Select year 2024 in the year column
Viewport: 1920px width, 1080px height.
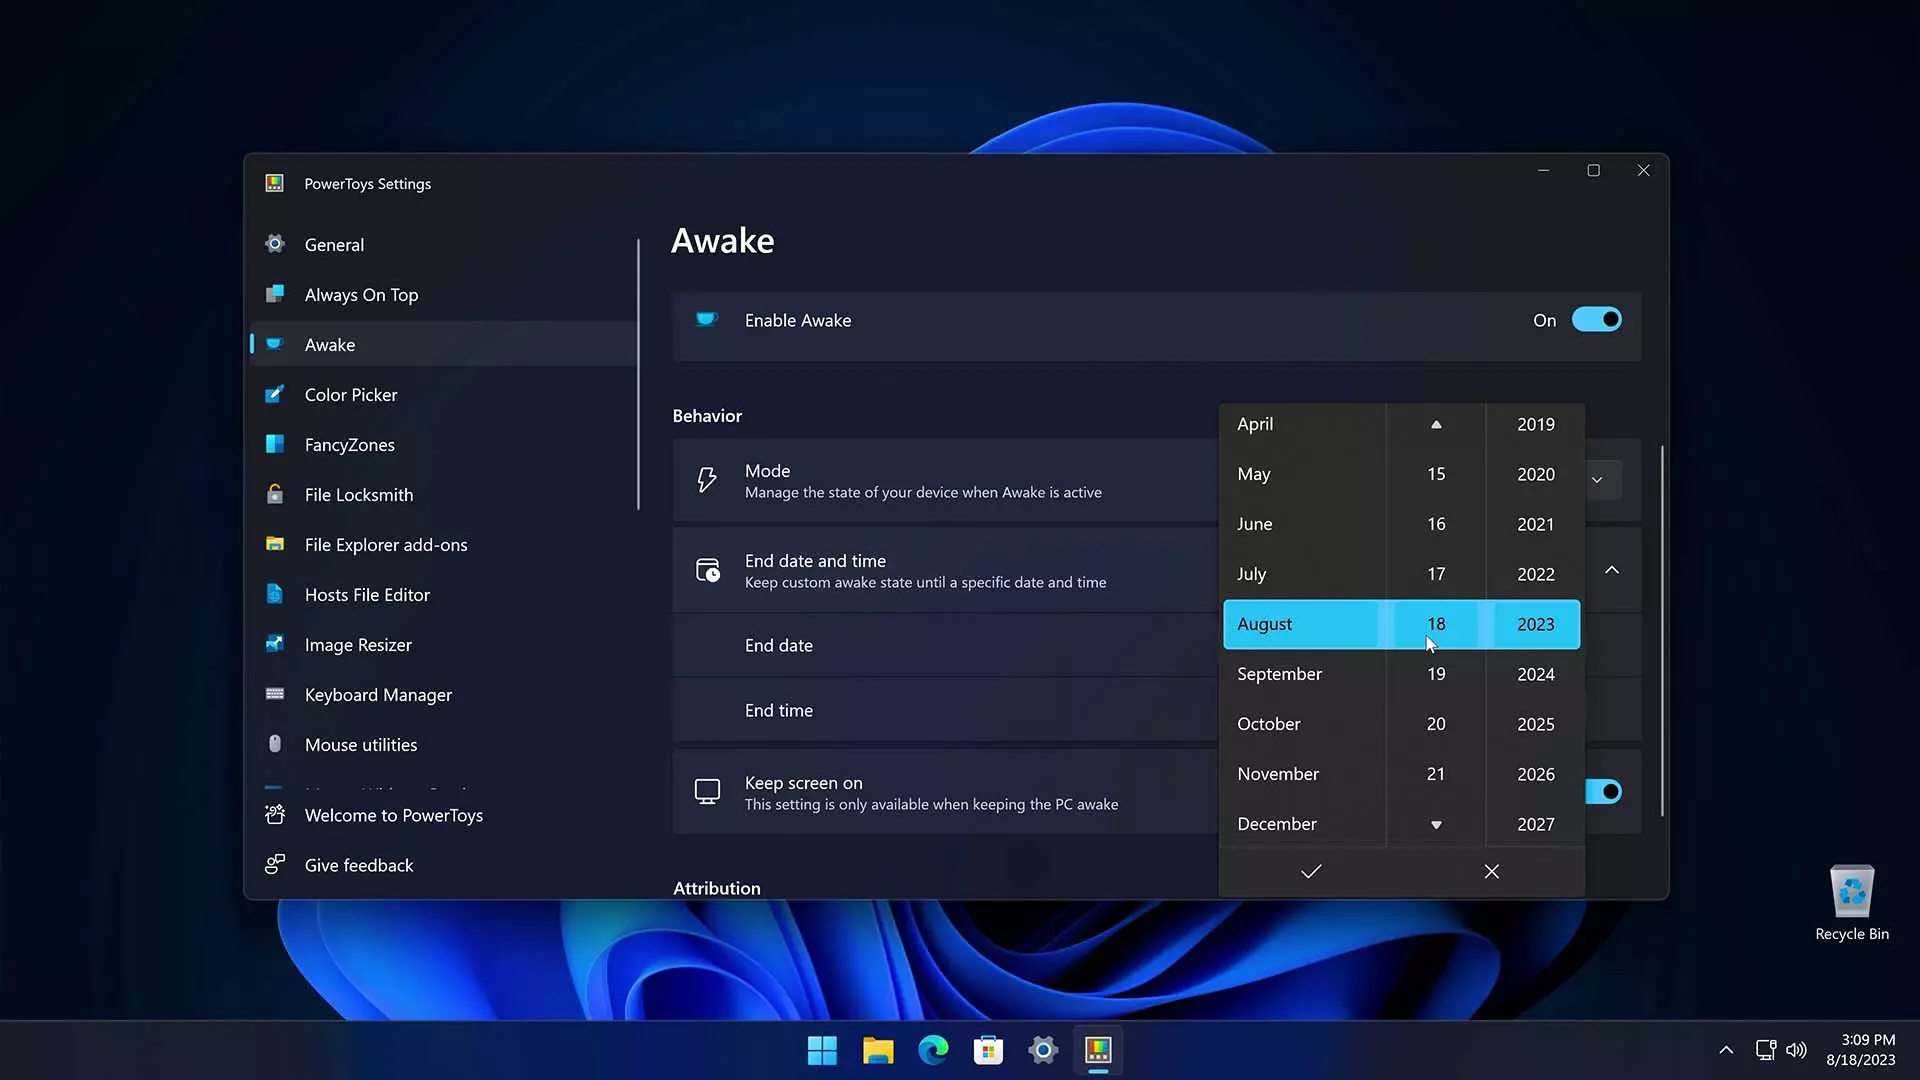(1535, 674)
